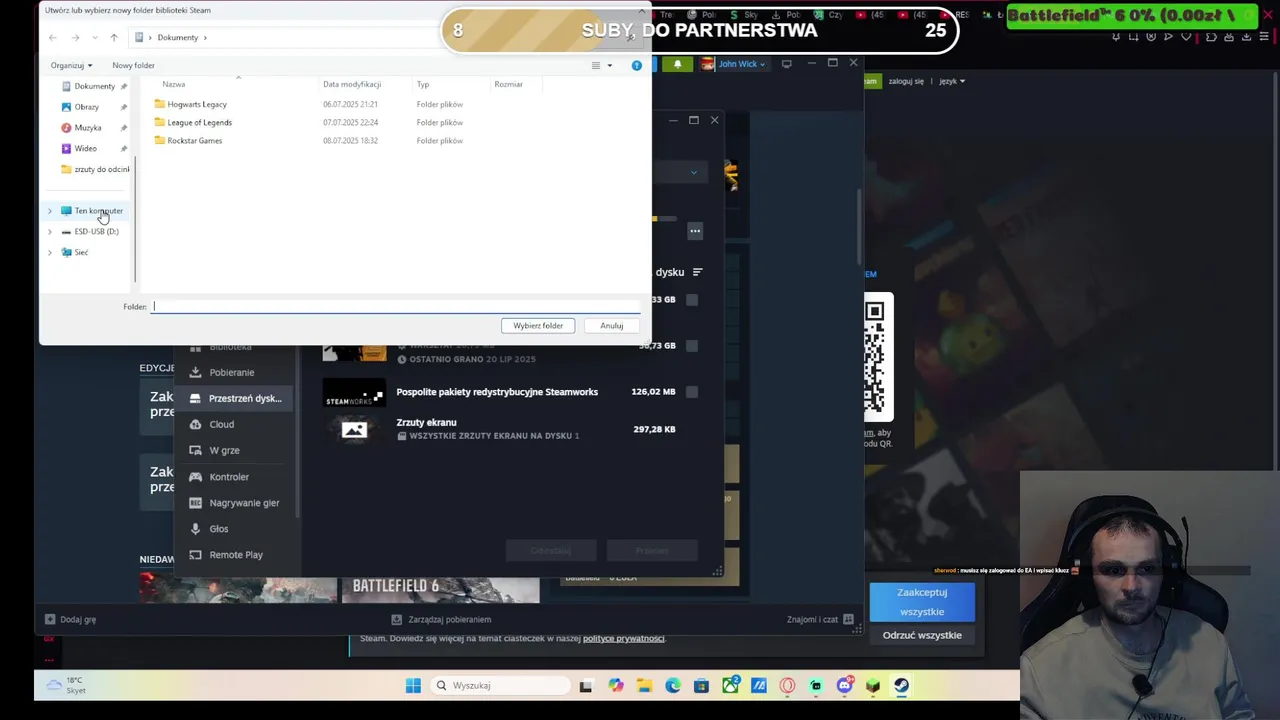Viewport: 1280px width, 720px height.
Task: Click the Zrzuty ekranu thumbnail
Action: (354, 429)
